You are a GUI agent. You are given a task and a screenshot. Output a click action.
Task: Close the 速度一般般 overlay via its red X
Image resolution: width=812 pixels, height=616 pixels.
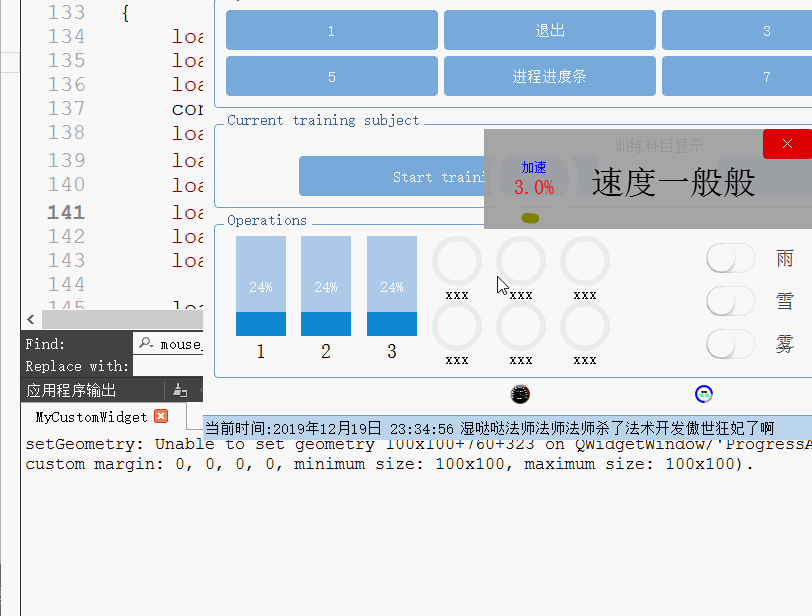(787, 143)
